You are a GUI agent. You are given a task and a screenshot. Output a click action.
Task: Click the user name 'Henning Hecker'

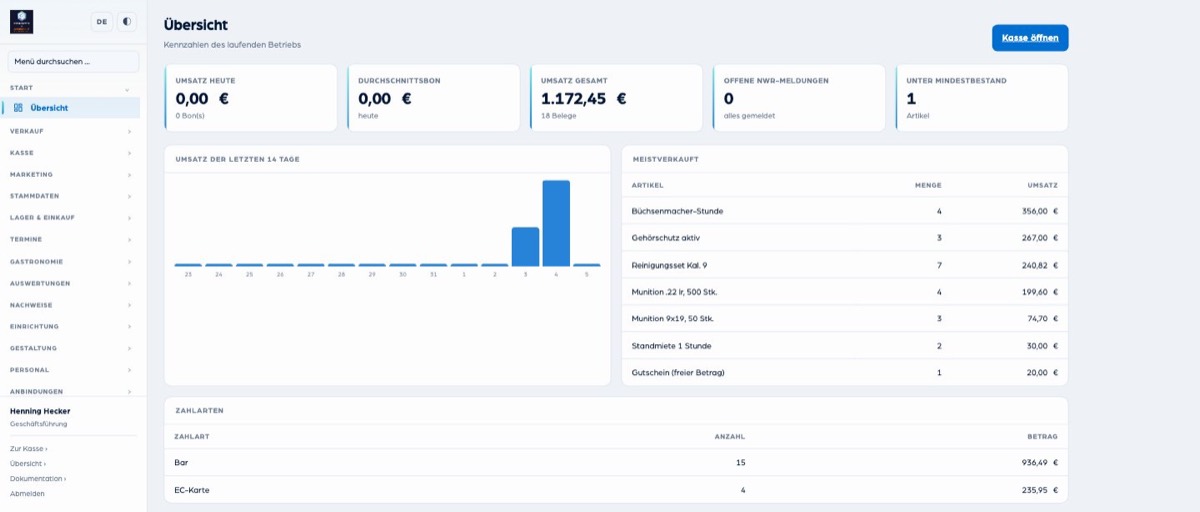pyautogui.click(x=40, y=411)
